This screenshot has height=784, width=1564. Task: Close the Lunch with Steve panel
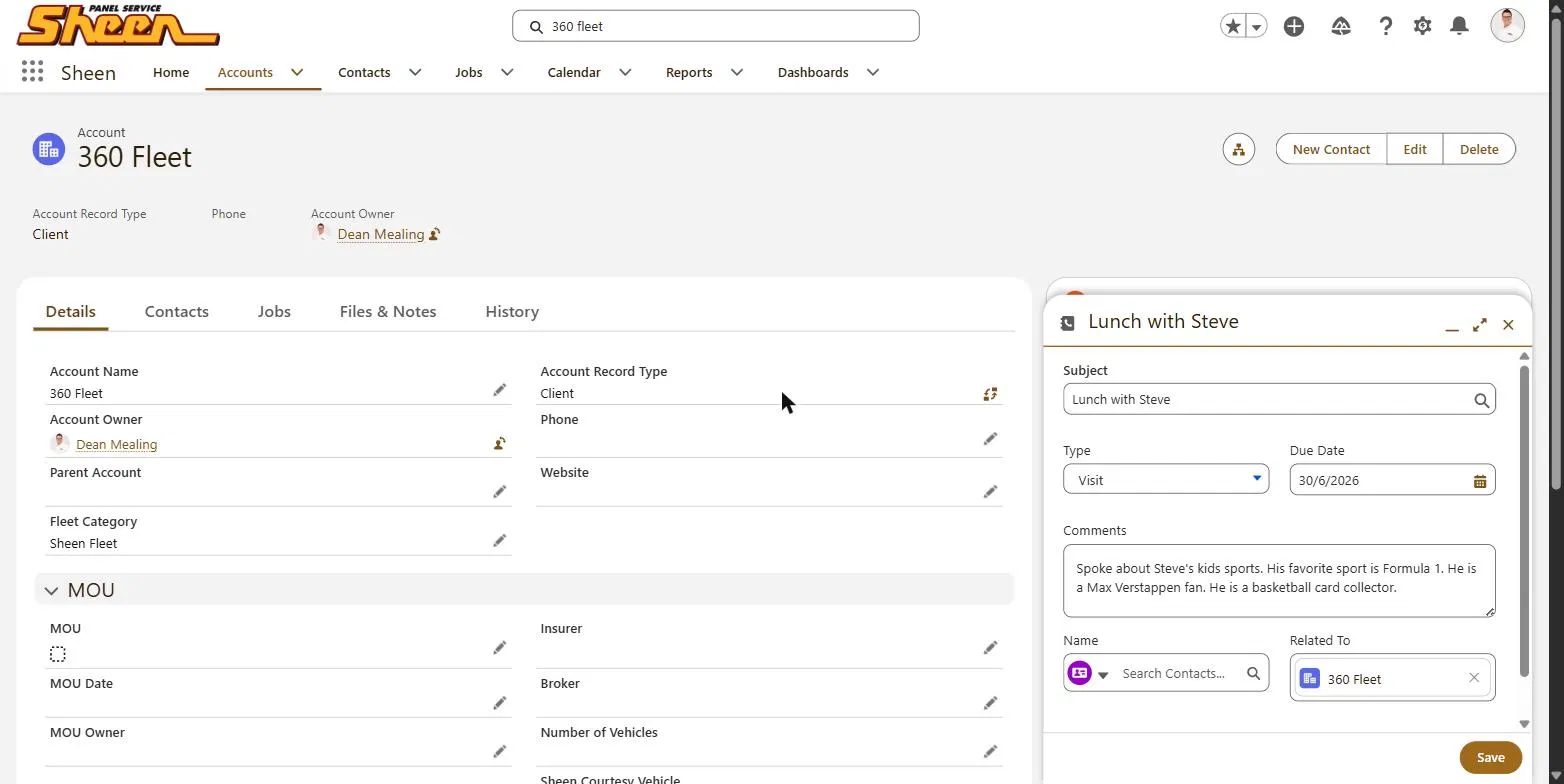(x=1508, y=325)
